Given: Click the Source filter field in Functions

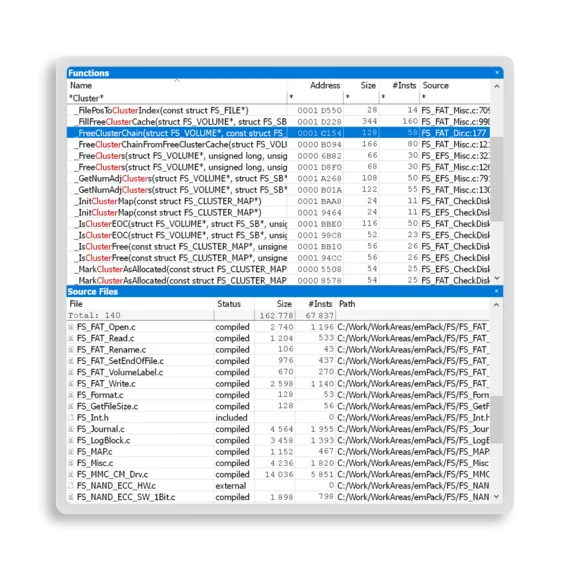Looking at the screenshot, I should click(455, 97).
